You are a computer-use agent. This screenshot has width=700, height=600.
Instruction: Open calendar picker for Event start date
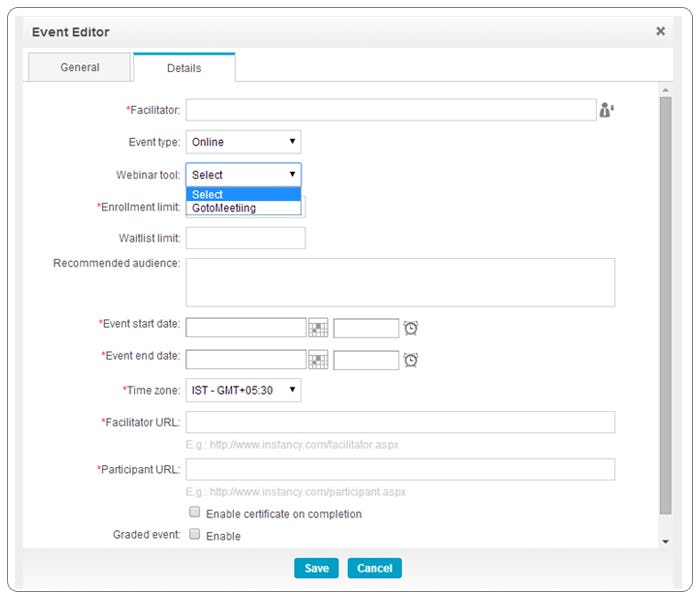318,328
